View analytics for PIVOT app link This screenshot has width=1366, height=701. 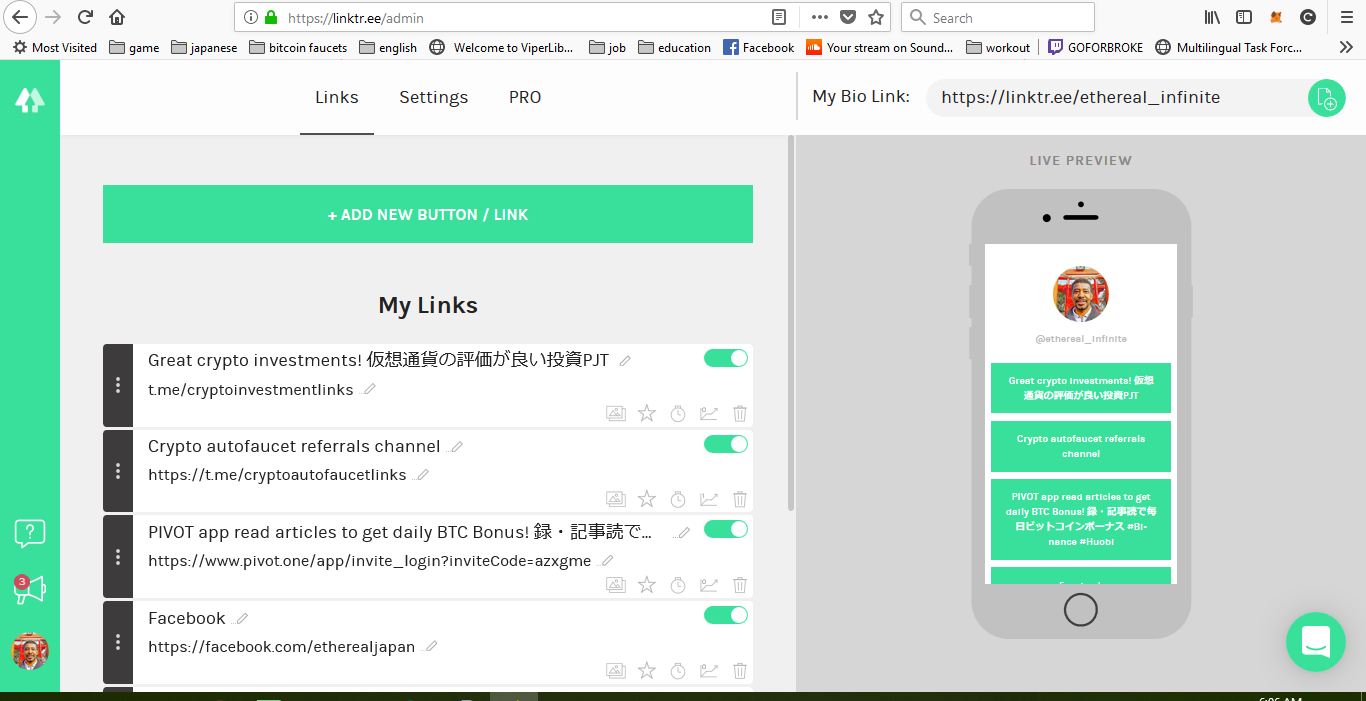(x=709, y=585)
